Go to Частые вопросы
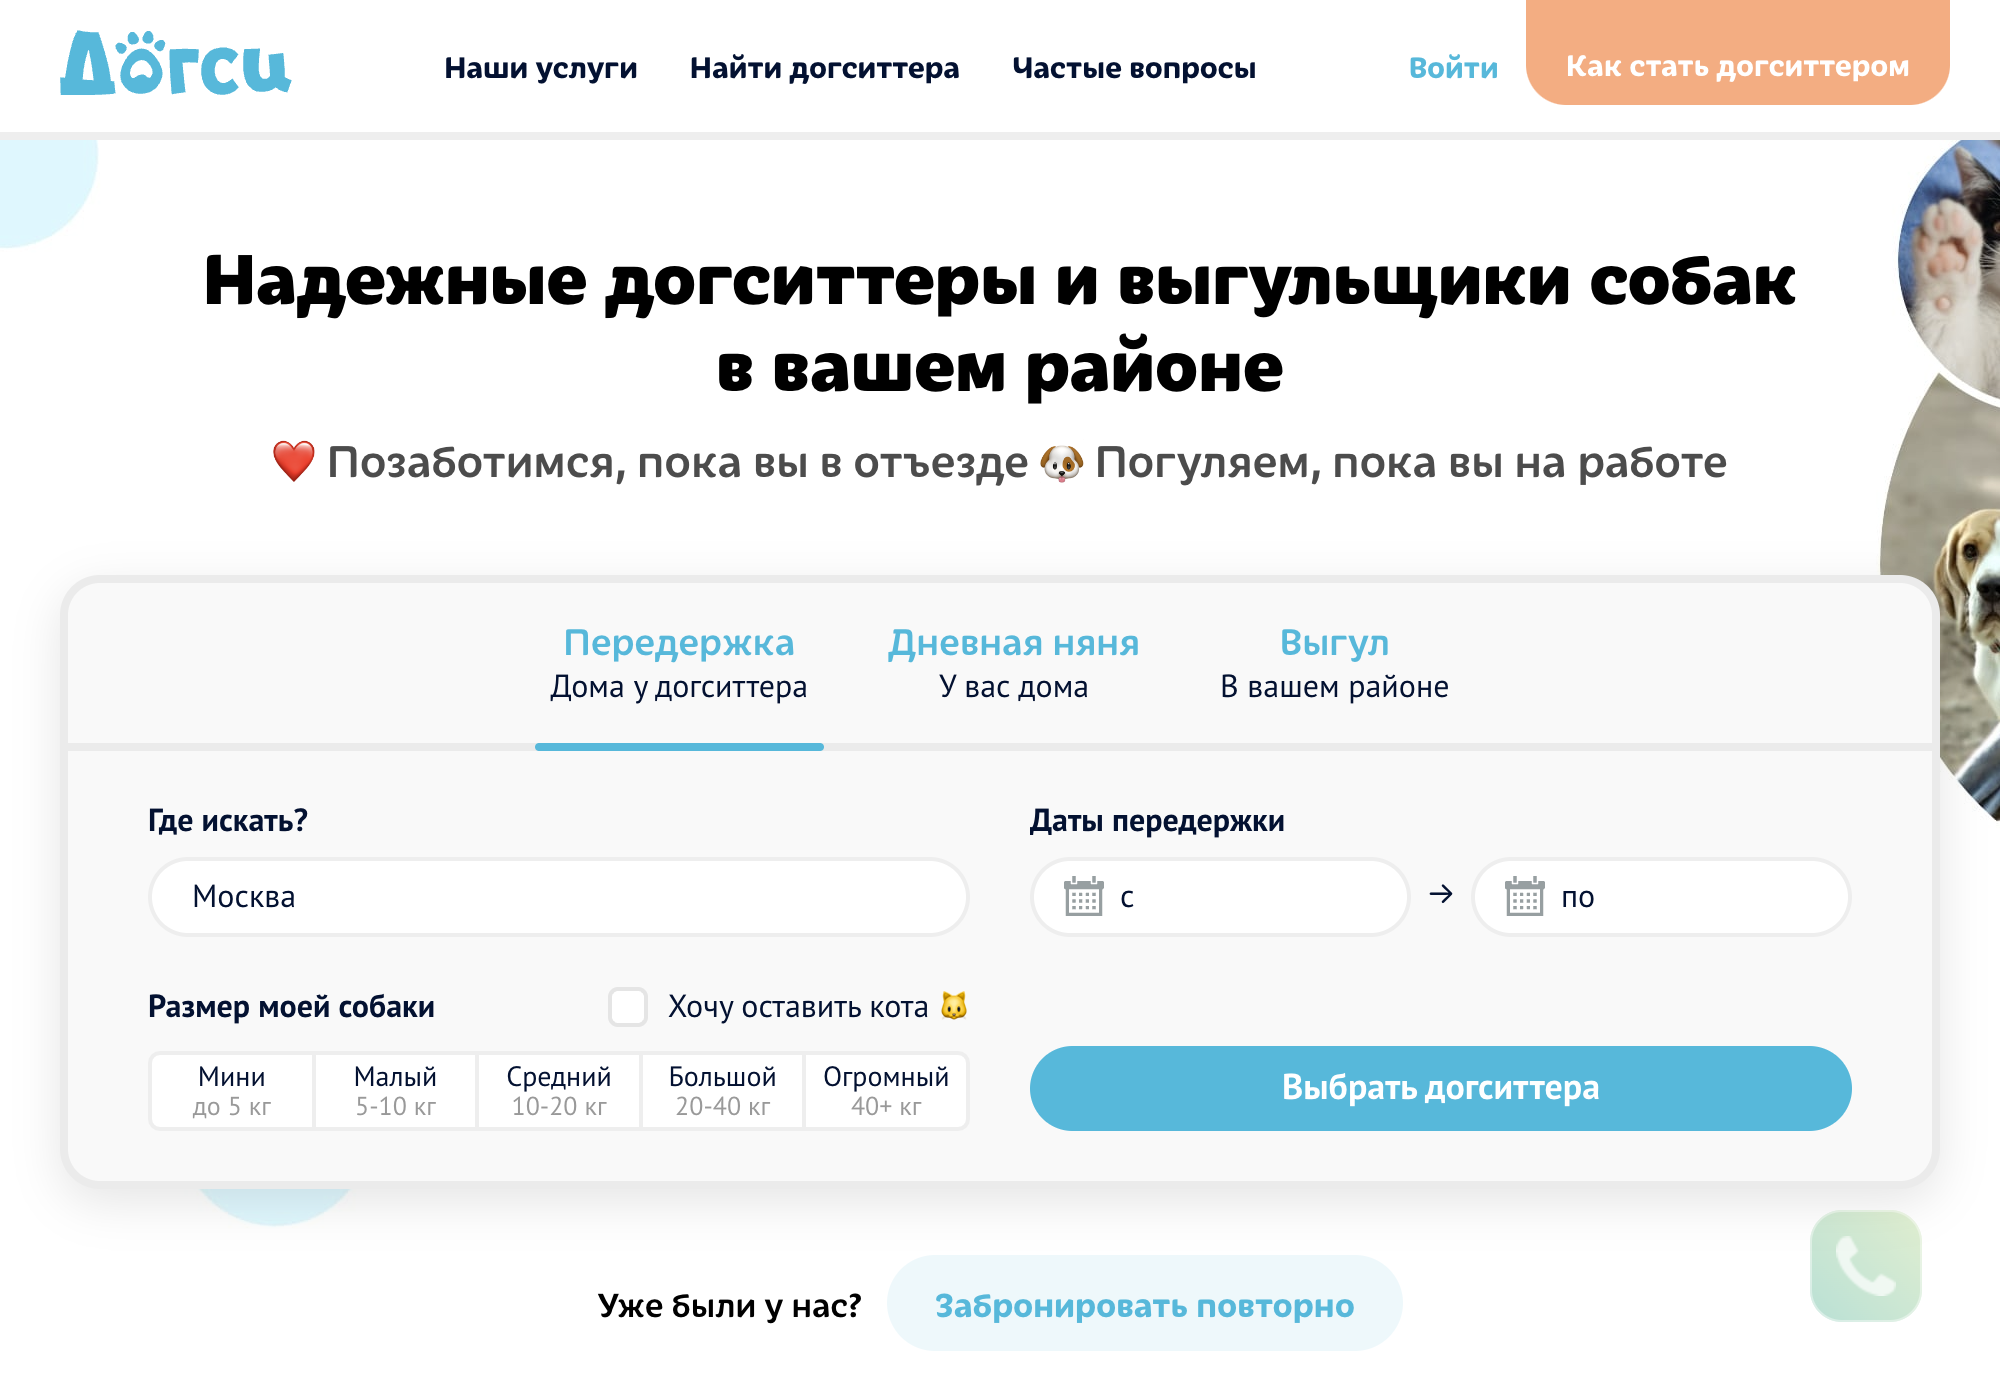The image size is (2000, 1398). click(x=1134, y=68)
